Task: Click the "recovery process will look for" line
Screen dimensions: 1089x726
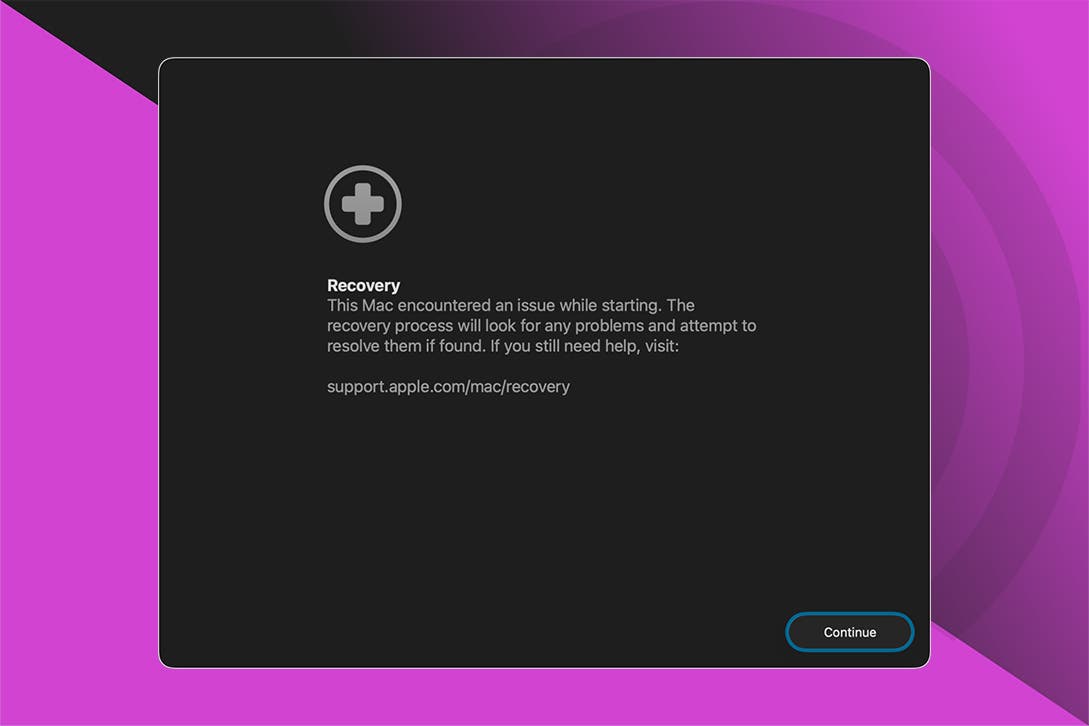Action: coord(541,326)
